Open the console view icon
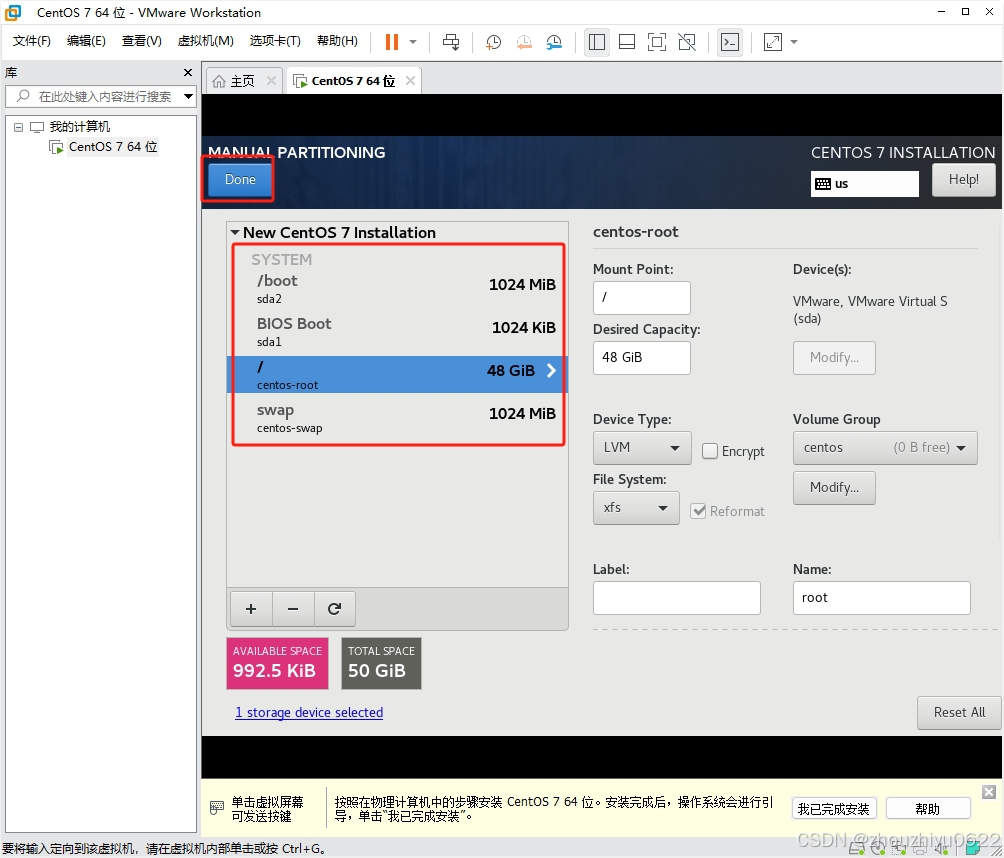 (730, 42)
